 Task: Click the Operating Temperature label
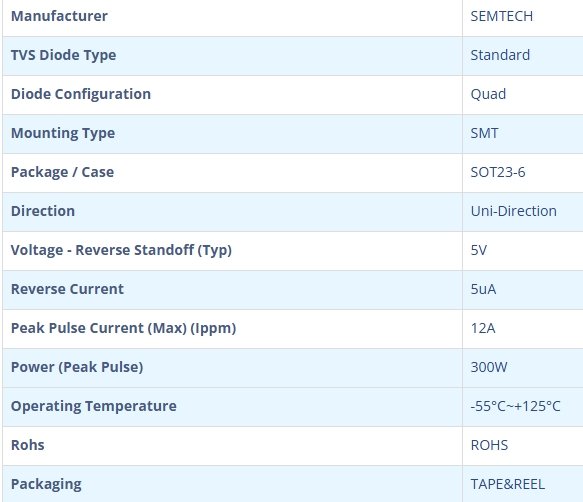(94, 406)
